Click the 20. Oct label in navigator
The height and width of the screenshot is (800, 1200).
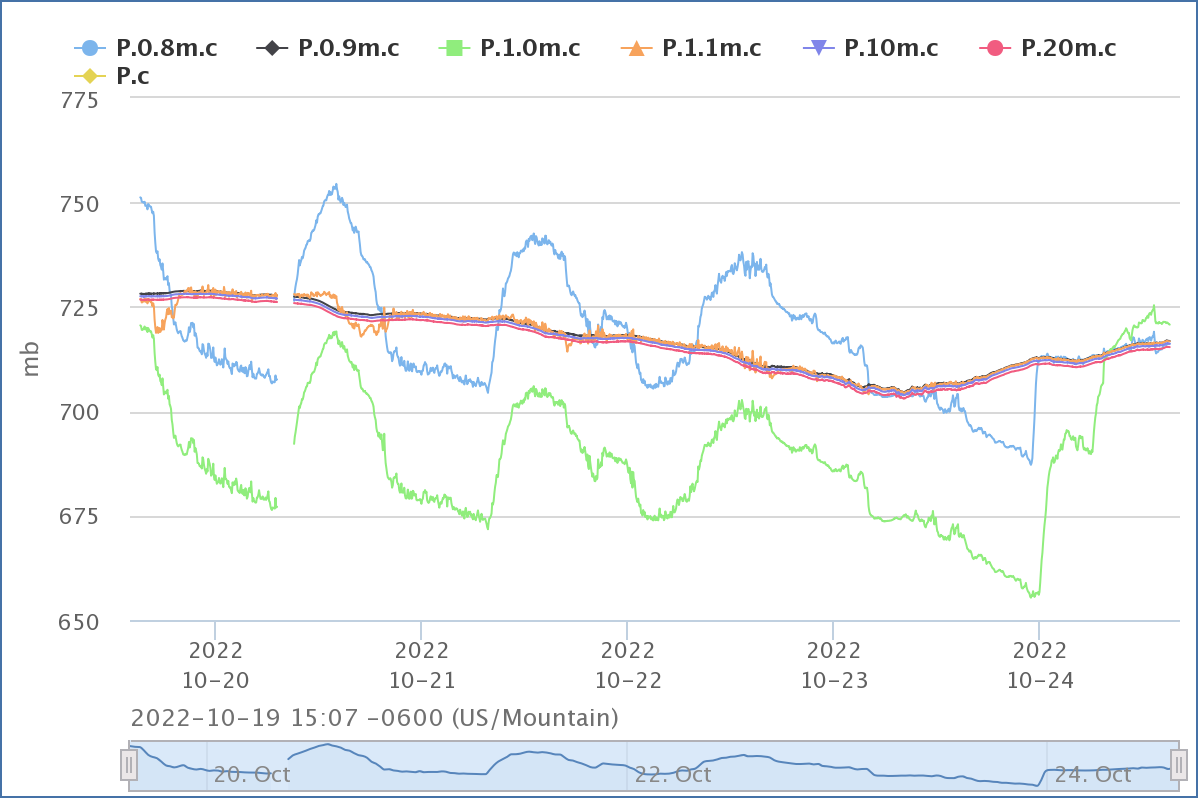[252, 775]
